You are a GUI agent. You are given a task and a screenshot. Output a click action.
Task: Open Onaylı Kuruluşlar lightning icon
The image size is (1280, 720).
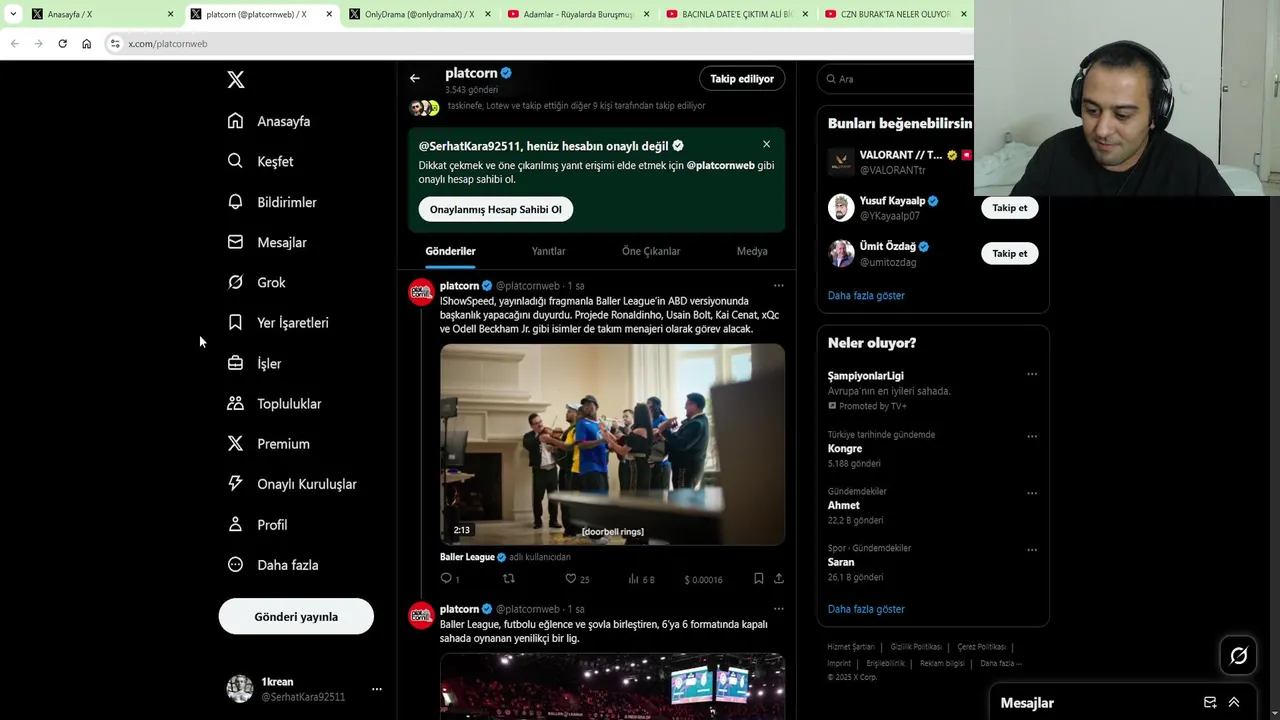coord(235,483)
